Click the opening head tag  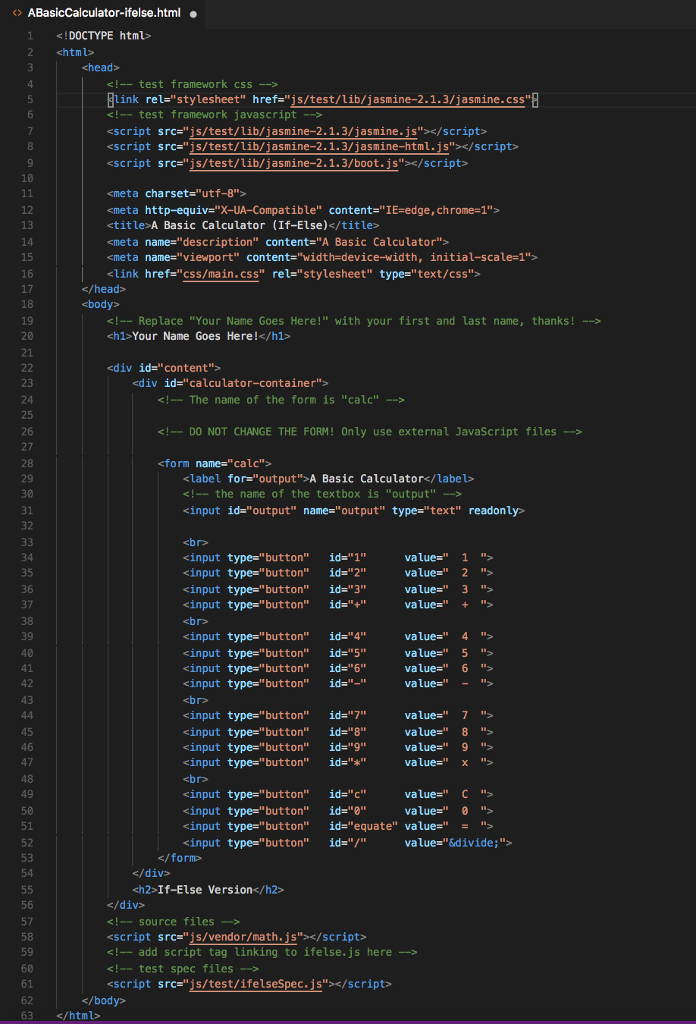pos(101,68)
